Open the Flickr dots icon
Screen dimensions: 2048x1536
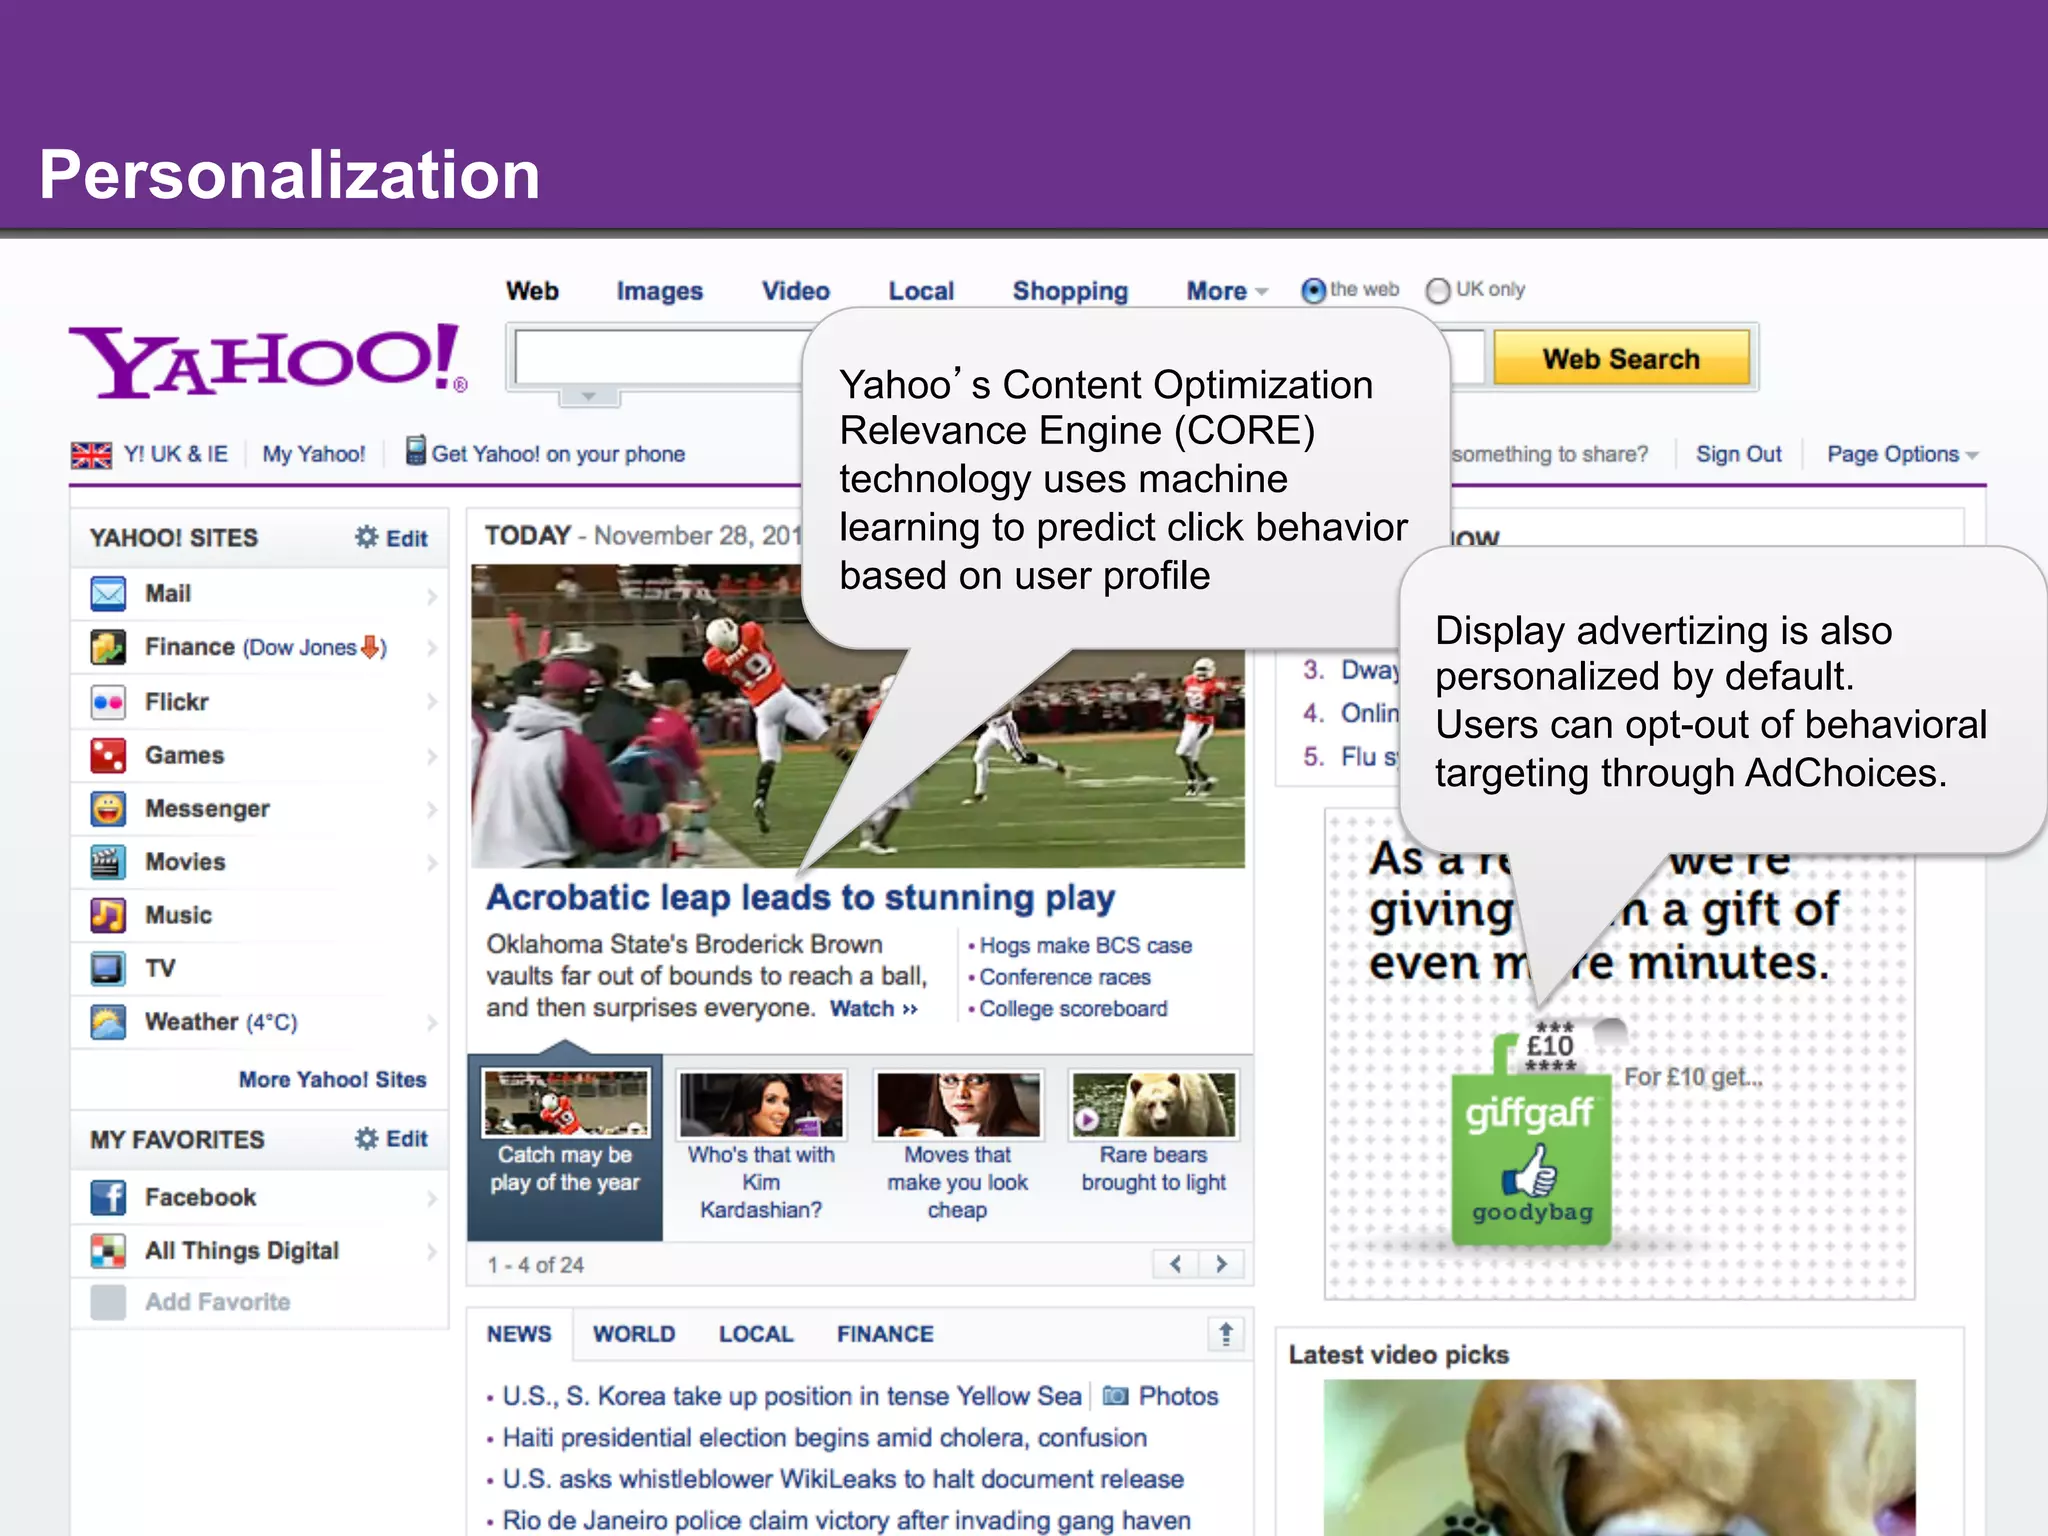click(108, 702)
